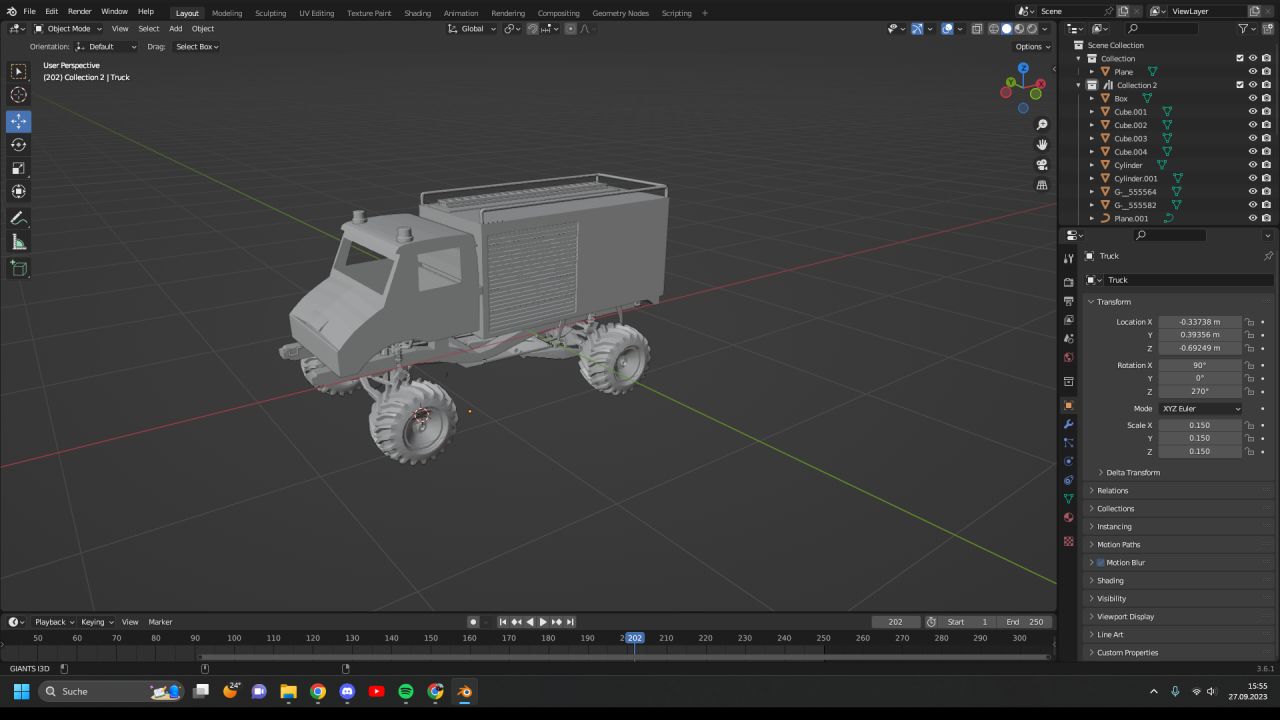Screen dimensions: 1280x720
Task: Open the World properties tab
Action: [1068, 357]
